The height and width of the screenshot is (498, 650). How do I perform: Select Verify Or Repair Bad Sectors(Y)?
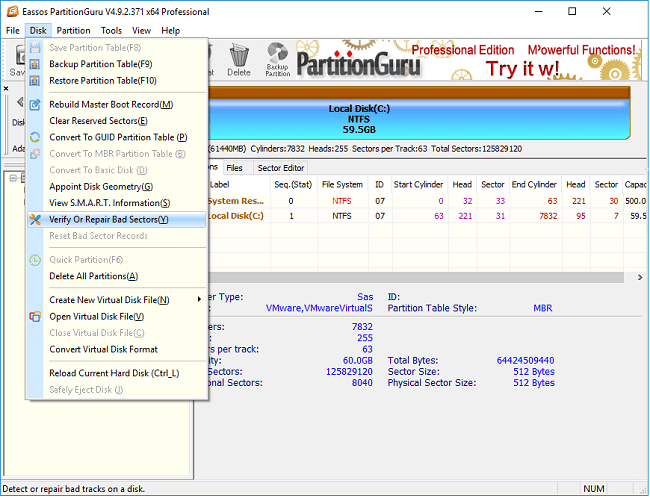click(117, 220)
